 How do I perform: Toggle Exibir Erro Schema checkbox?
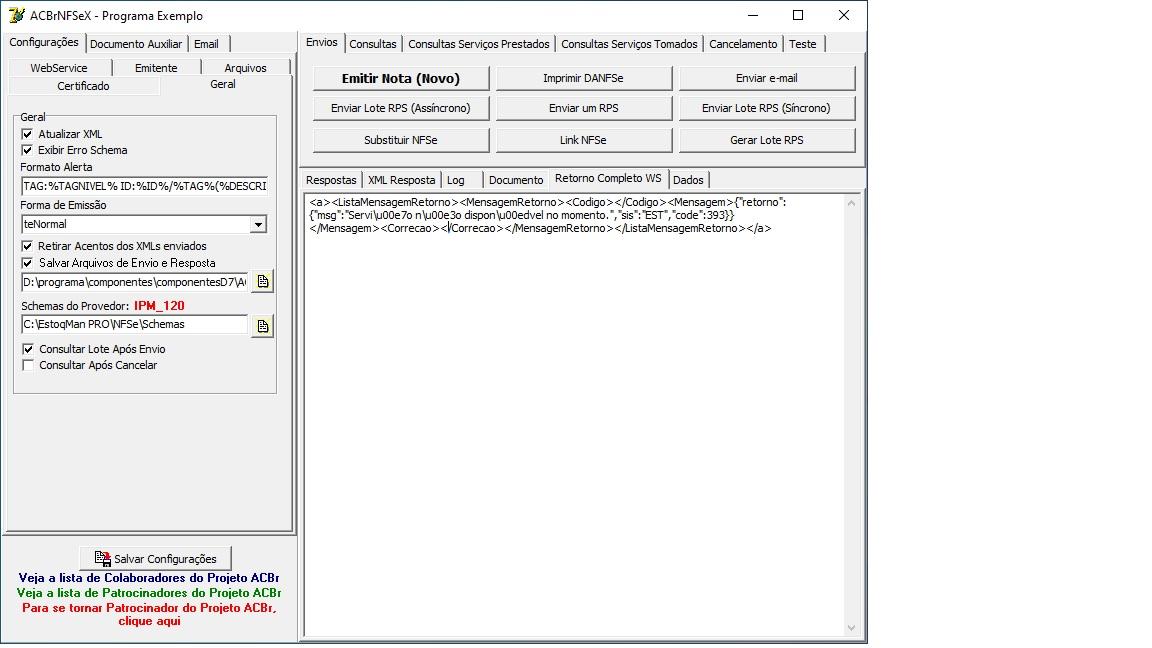point(27,150)
